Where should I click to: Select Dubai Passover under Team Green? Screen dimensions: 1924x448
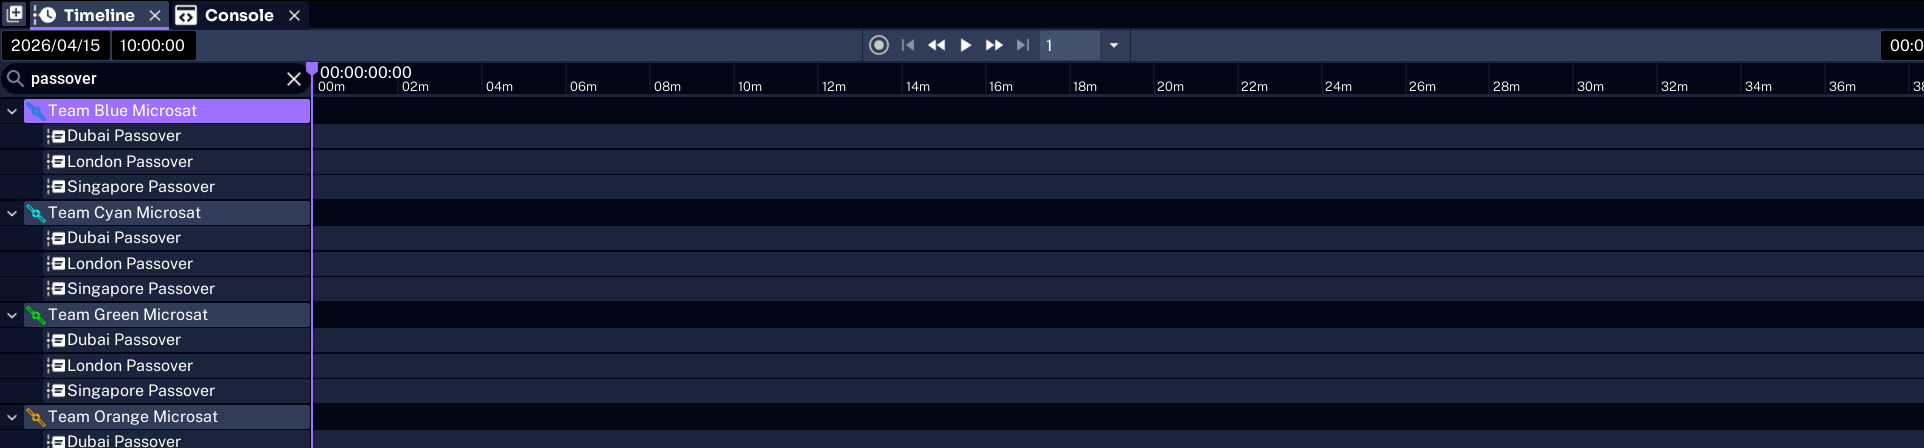tap(177, 340)
